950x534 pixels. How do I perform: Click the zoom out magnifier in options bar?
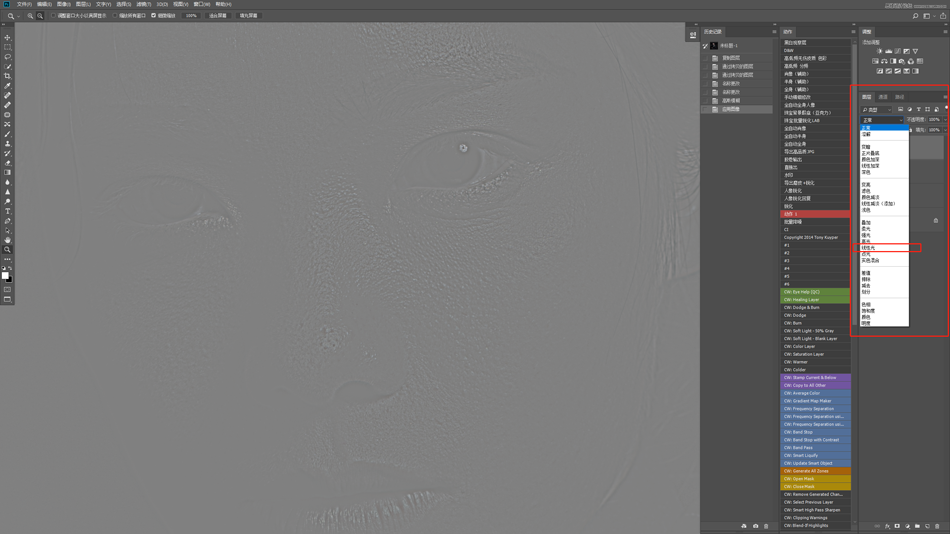click(x=40, y=16)
